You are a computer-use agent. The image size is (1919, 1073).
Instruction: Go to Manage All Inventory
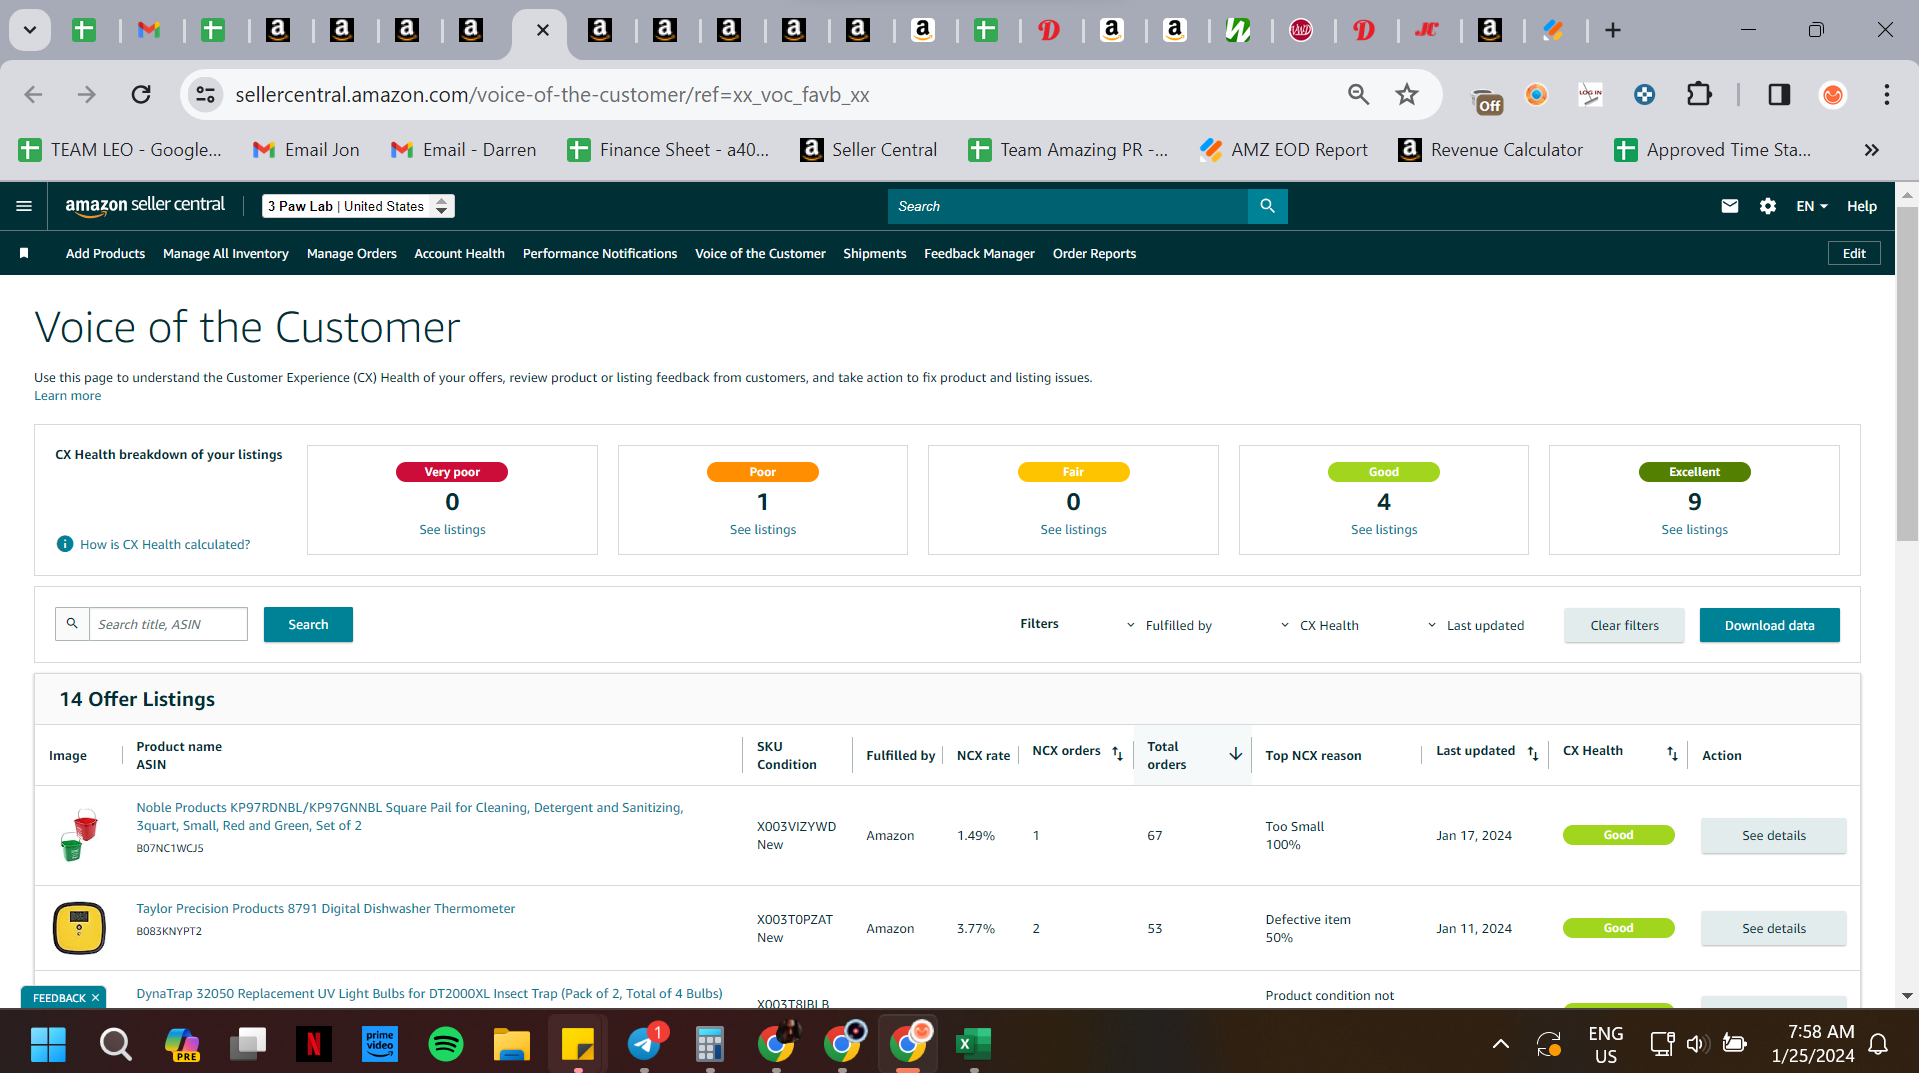pyautogui.click(x=226, y=253)
